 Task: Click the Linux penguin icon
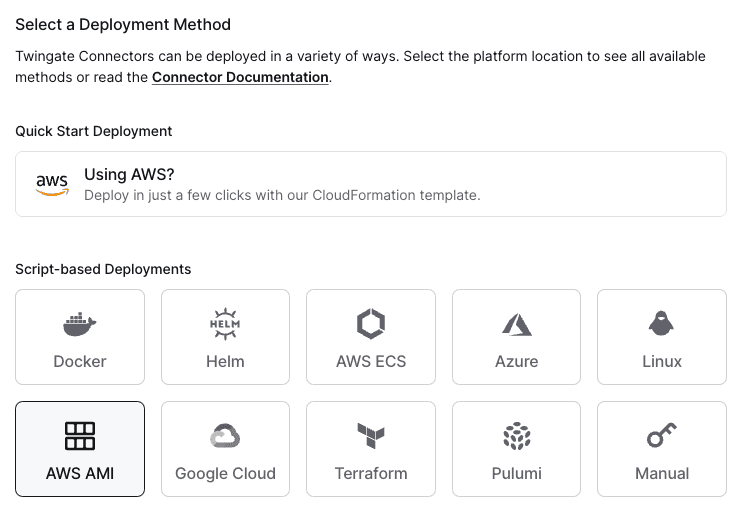coord(661,324)
